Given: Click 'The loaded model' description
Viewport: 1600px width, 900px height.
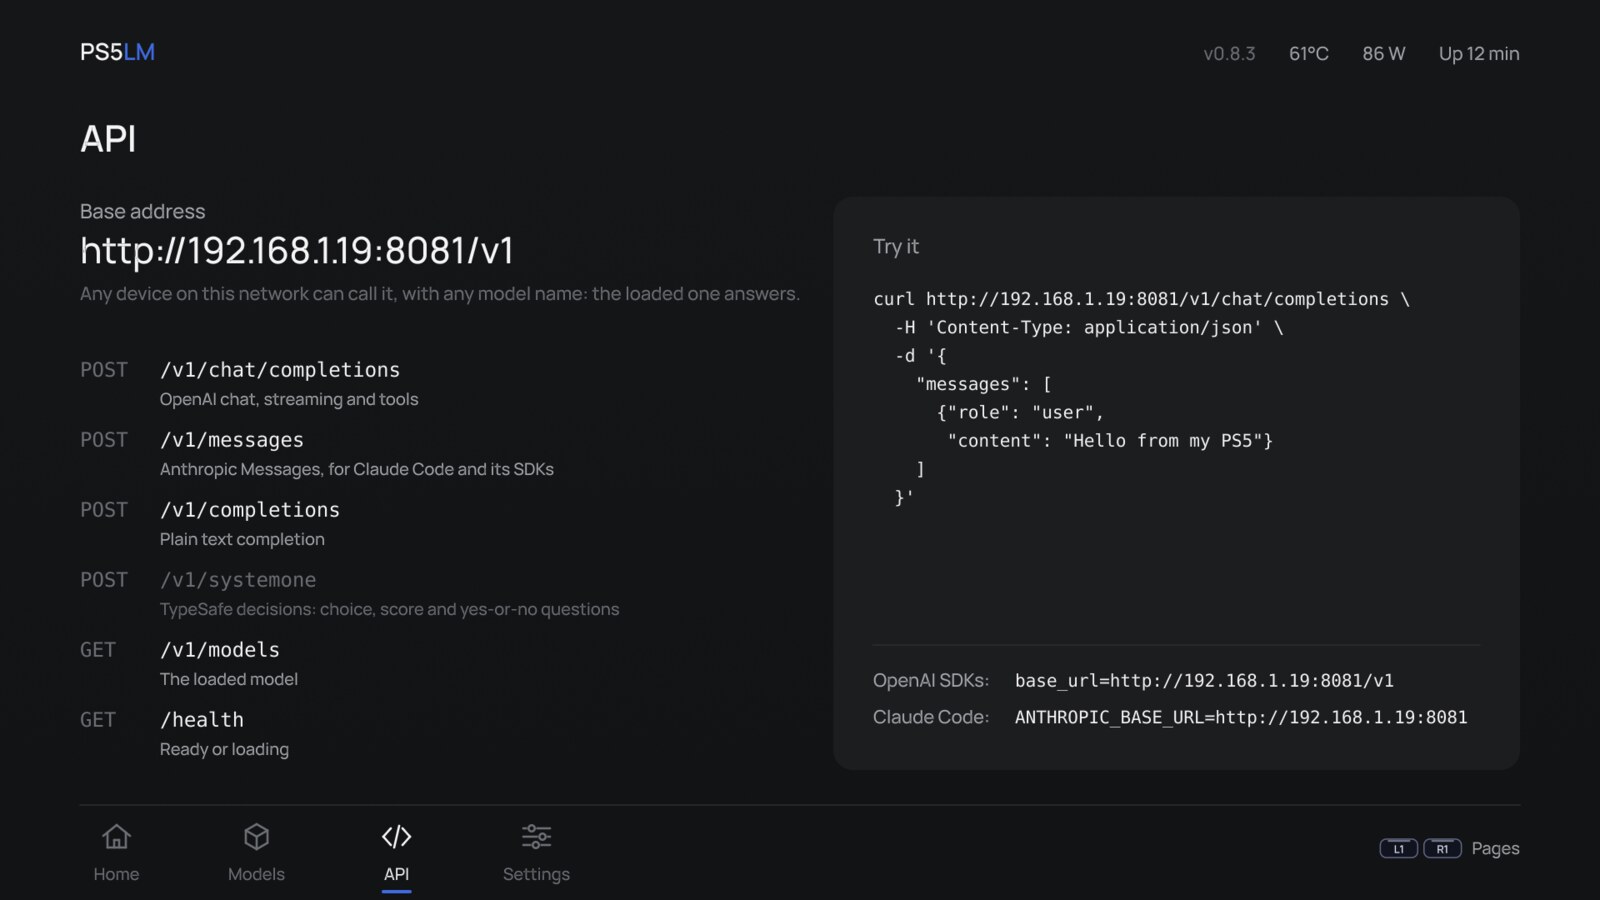Looking at the screenshot, I should click(x=229, y=679).
